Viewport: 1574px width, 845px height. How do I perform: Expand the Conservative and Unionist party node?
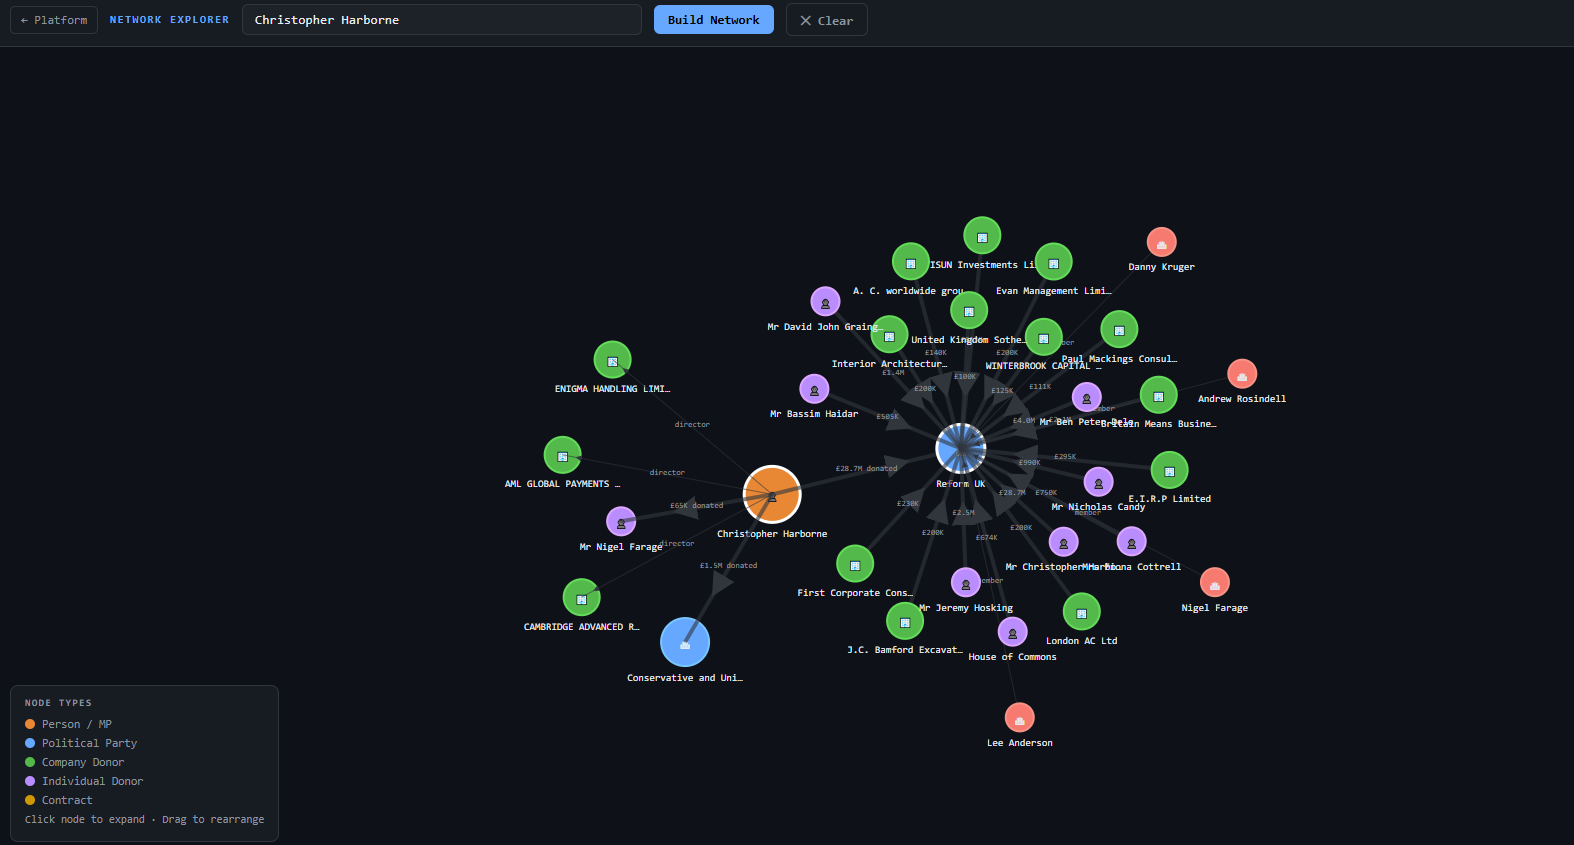(x=685, y=642)
